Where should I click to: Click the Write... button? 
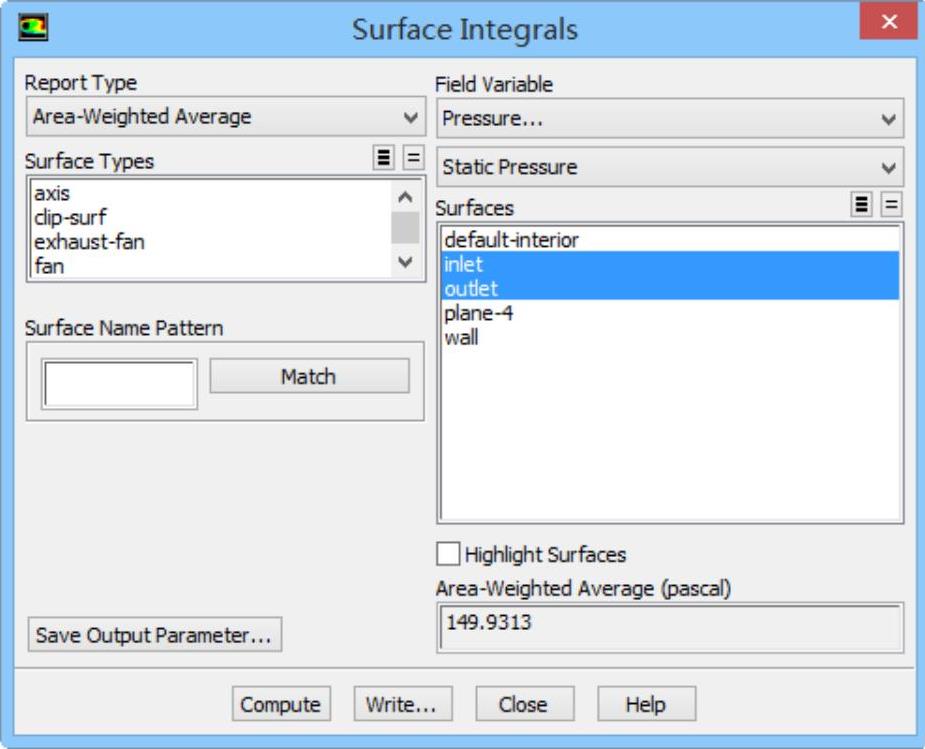click(x=401, y=704)
